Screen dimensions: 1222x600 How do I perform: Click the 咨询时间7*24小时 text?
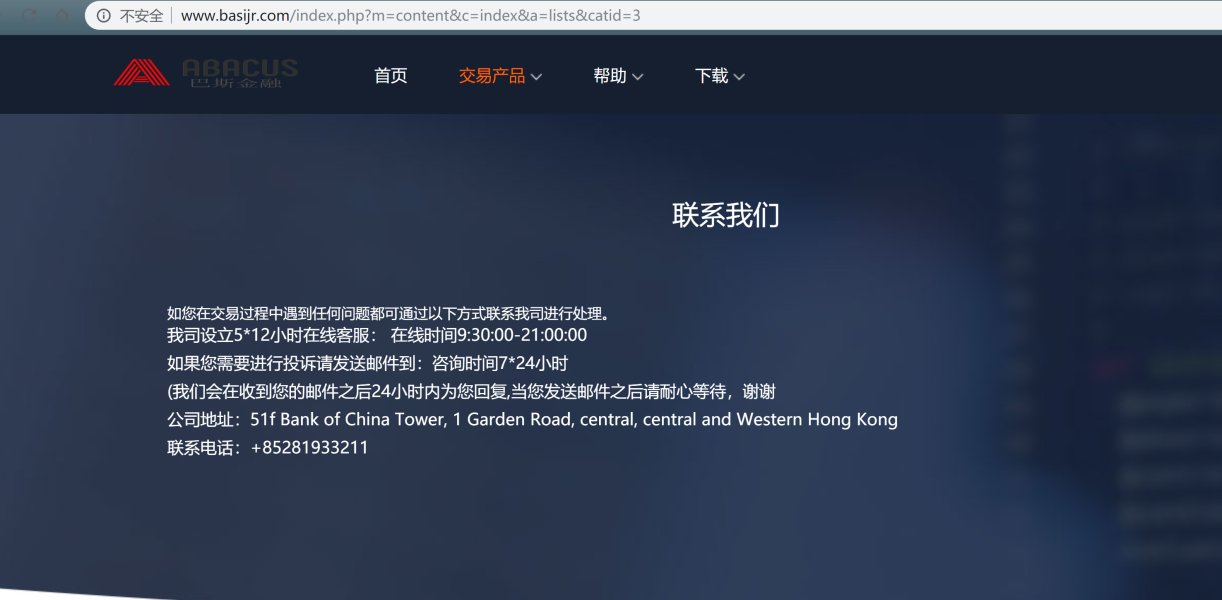500,363
